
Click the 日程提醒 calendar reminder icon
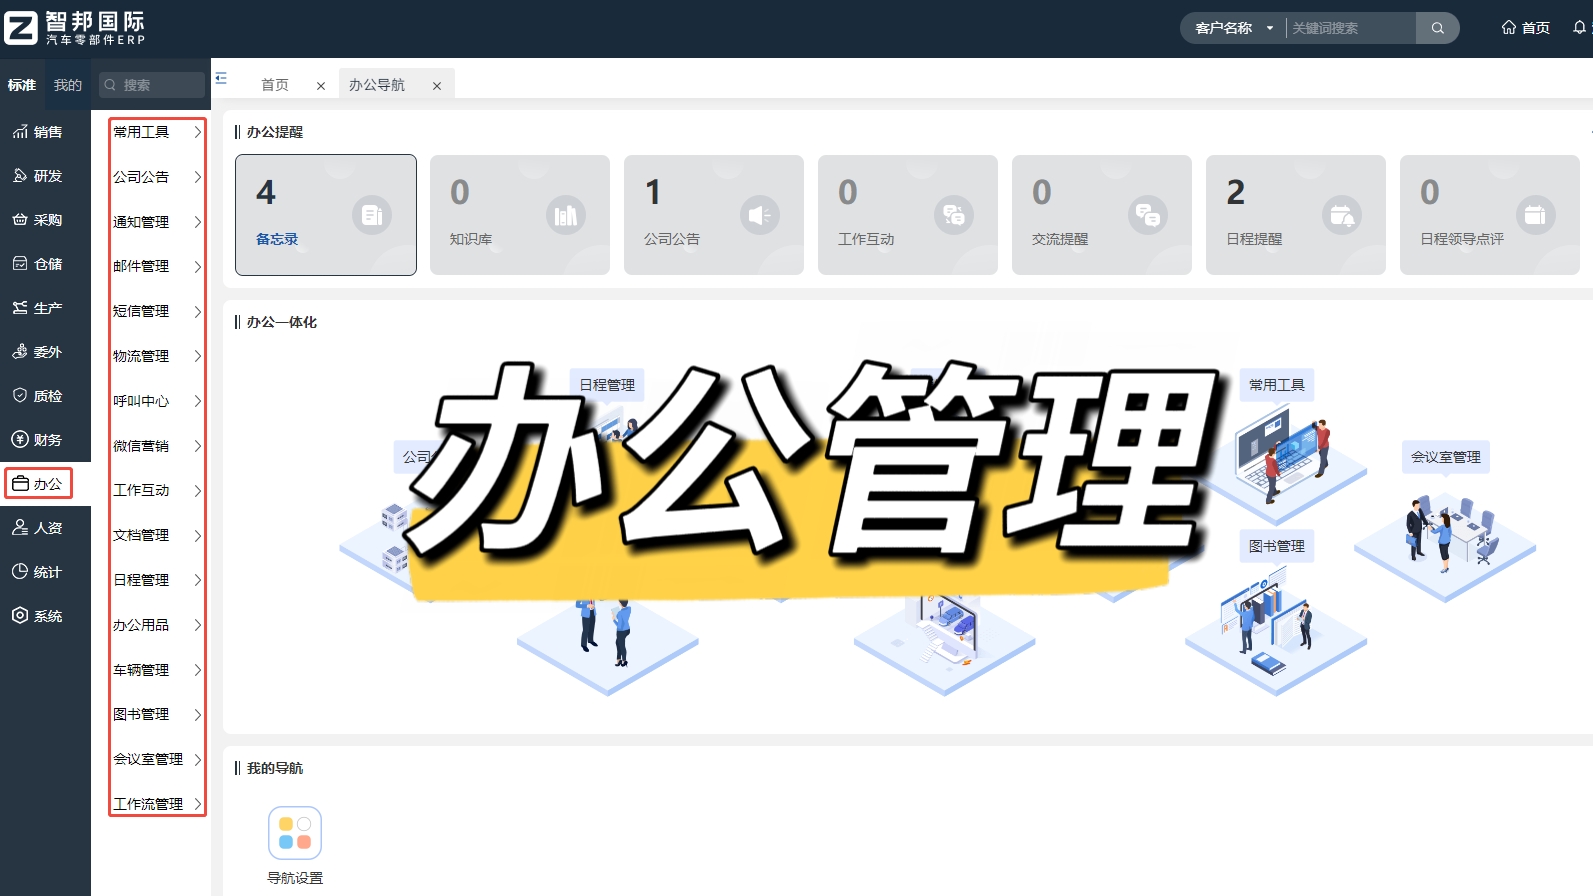click(1342, 215)
